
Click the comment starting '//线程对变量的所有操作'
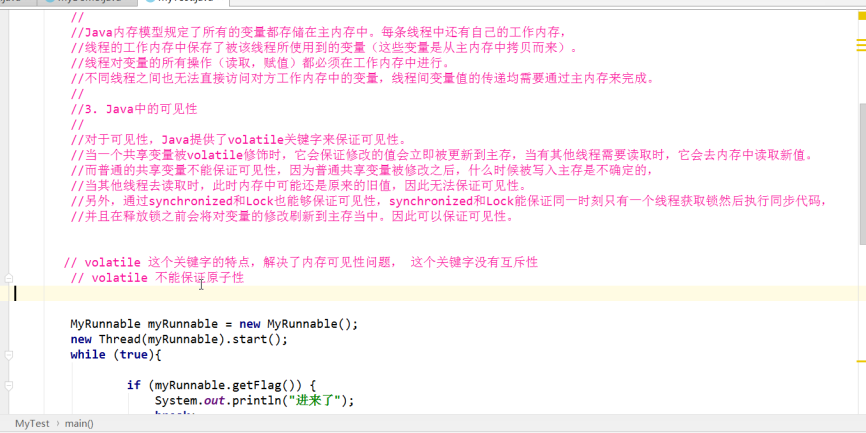pos(261,63)
